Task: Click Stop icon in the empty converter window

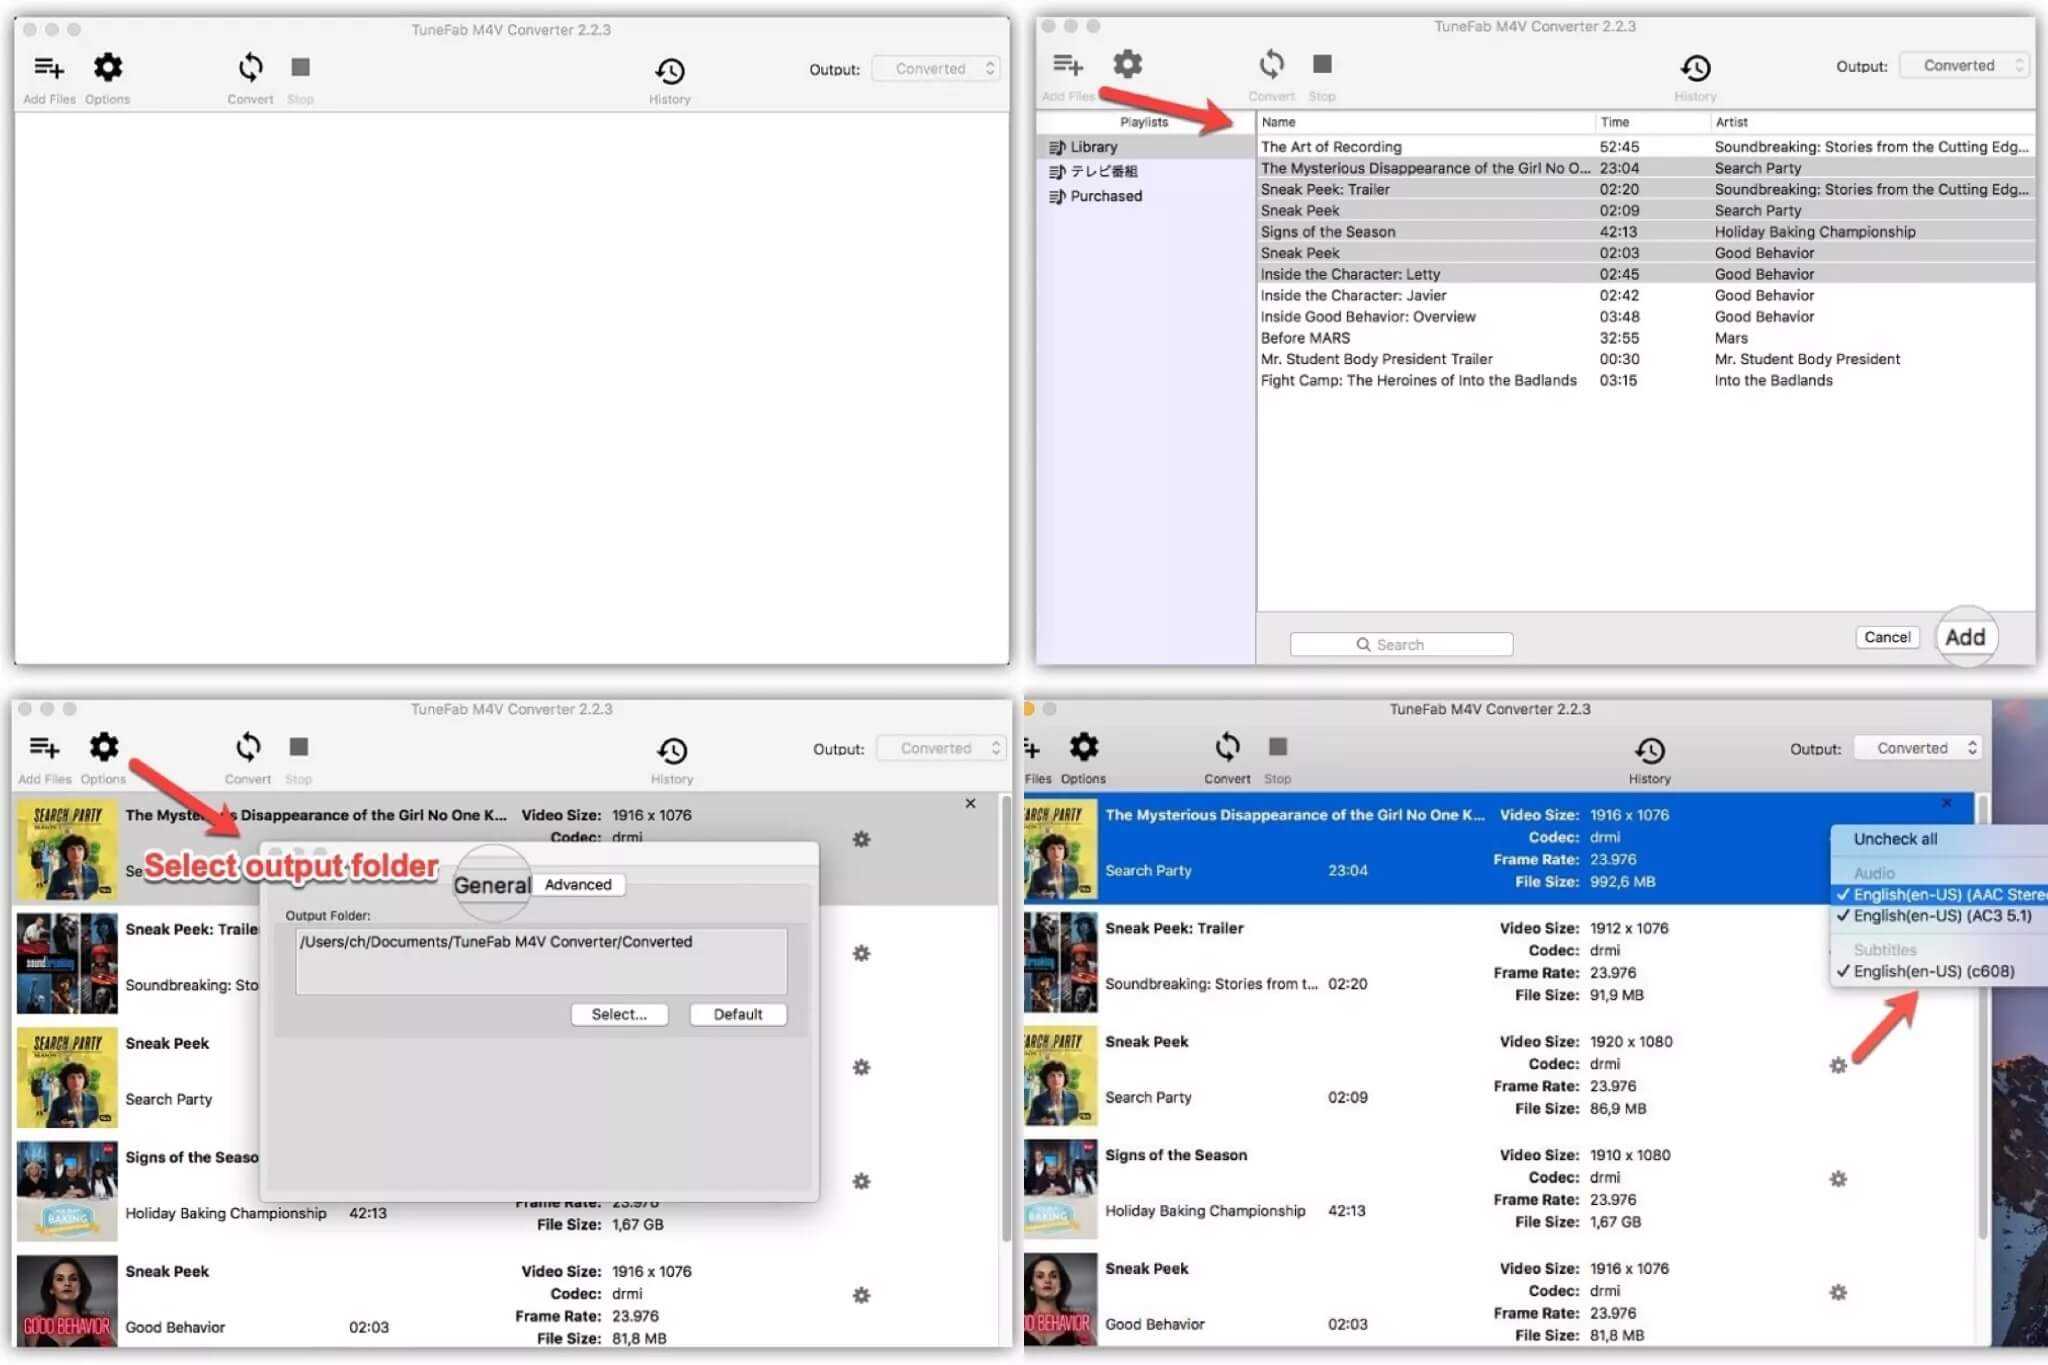Action: (x=300, y=67)
